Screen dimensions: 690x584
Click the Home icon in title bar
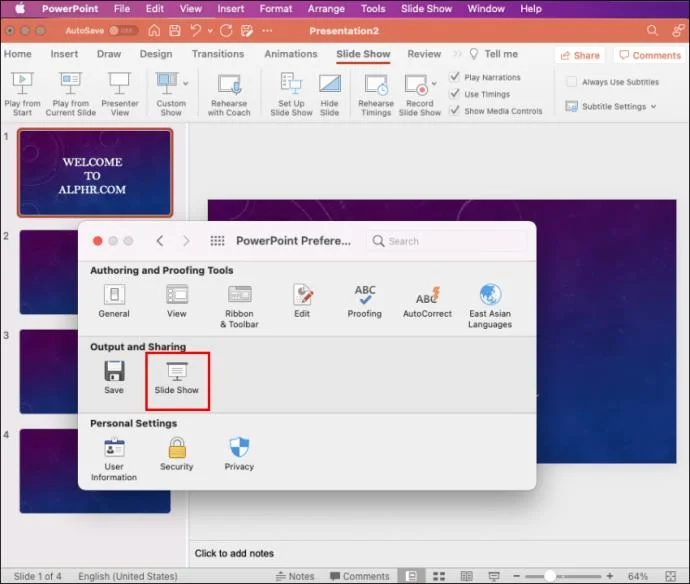pyautogui.click(x=154, y=30)
